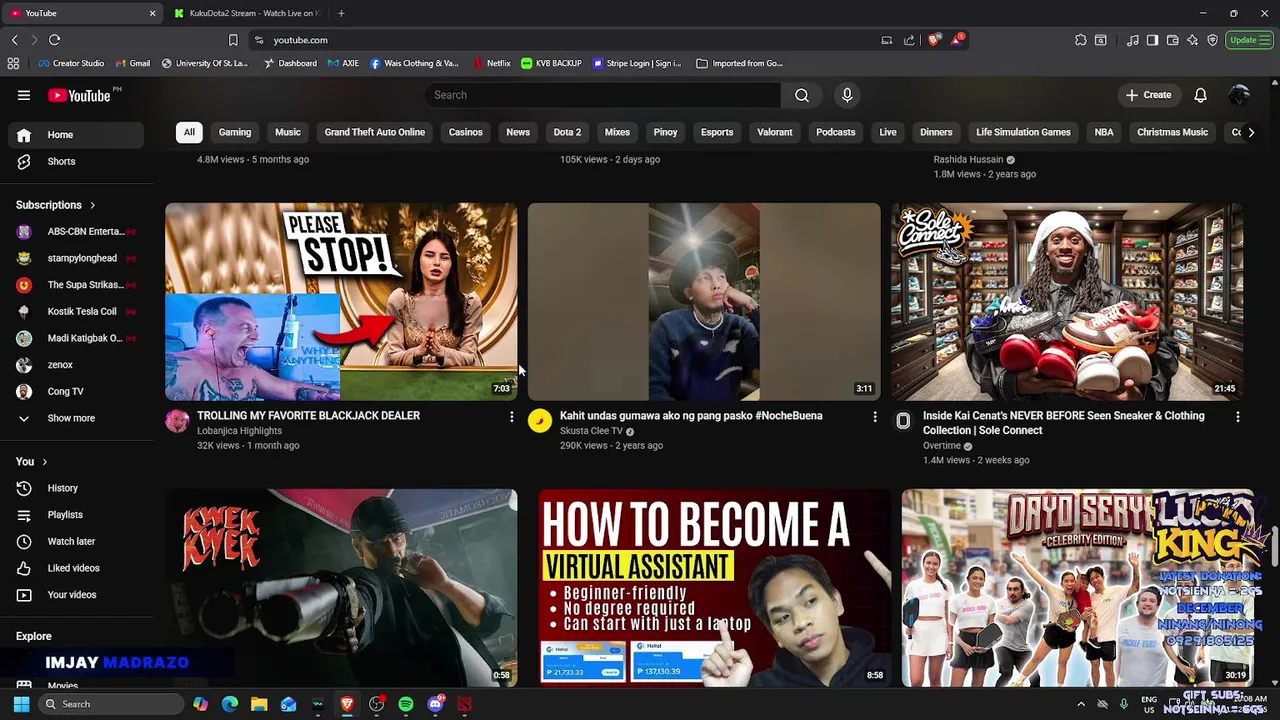1280x720 pixels.
Task: Open the Netflix bookmark
Action: (x=491, y=63)
